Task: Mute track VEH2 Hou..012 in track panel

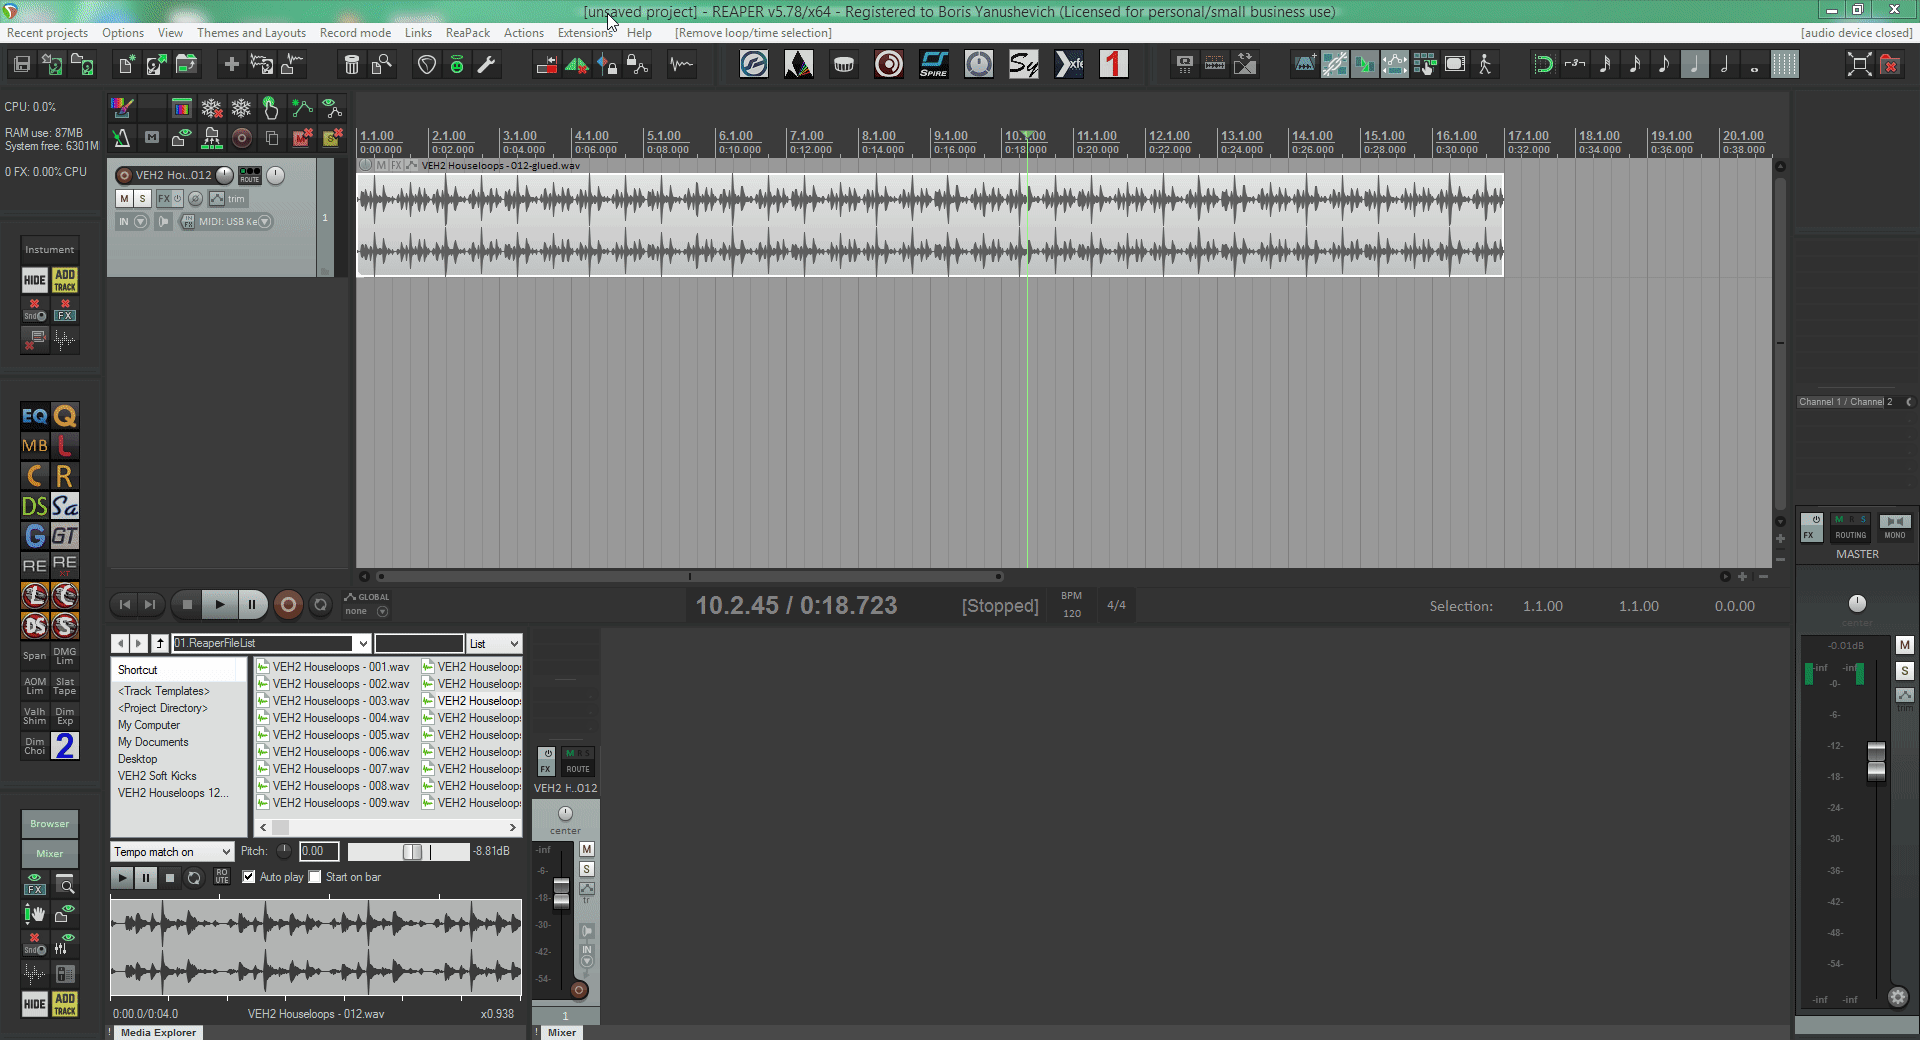Action: coord(124,199)
